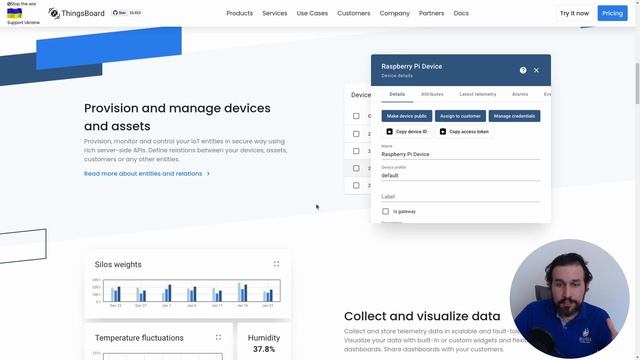
Task: Click the ThingsBoard logo
Action: 76,13
